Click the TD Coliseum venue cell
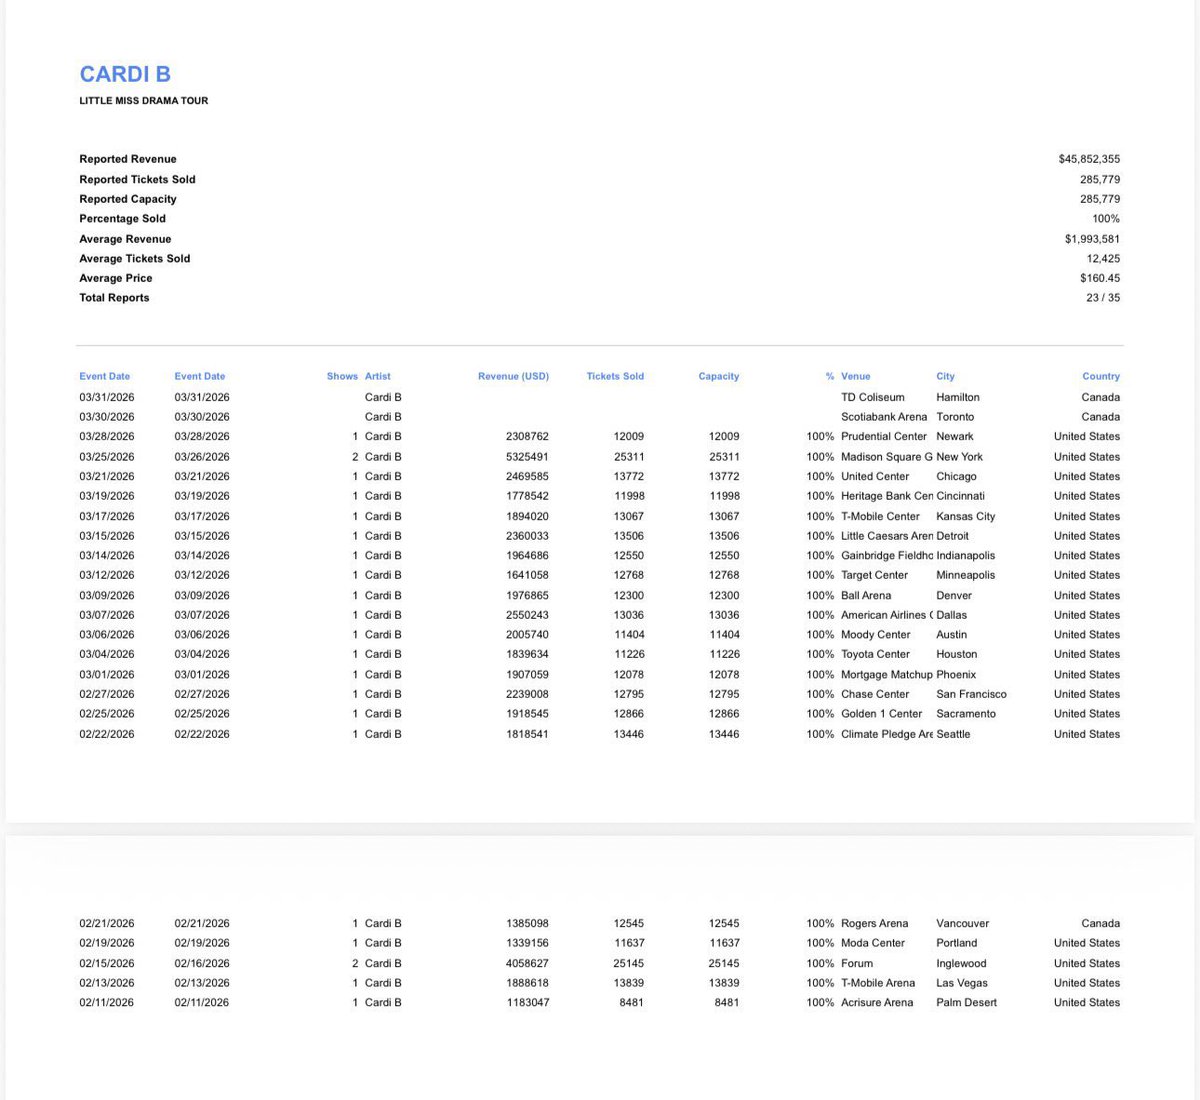Screen dimensions: 1200x1100 [x=873, y=397]
